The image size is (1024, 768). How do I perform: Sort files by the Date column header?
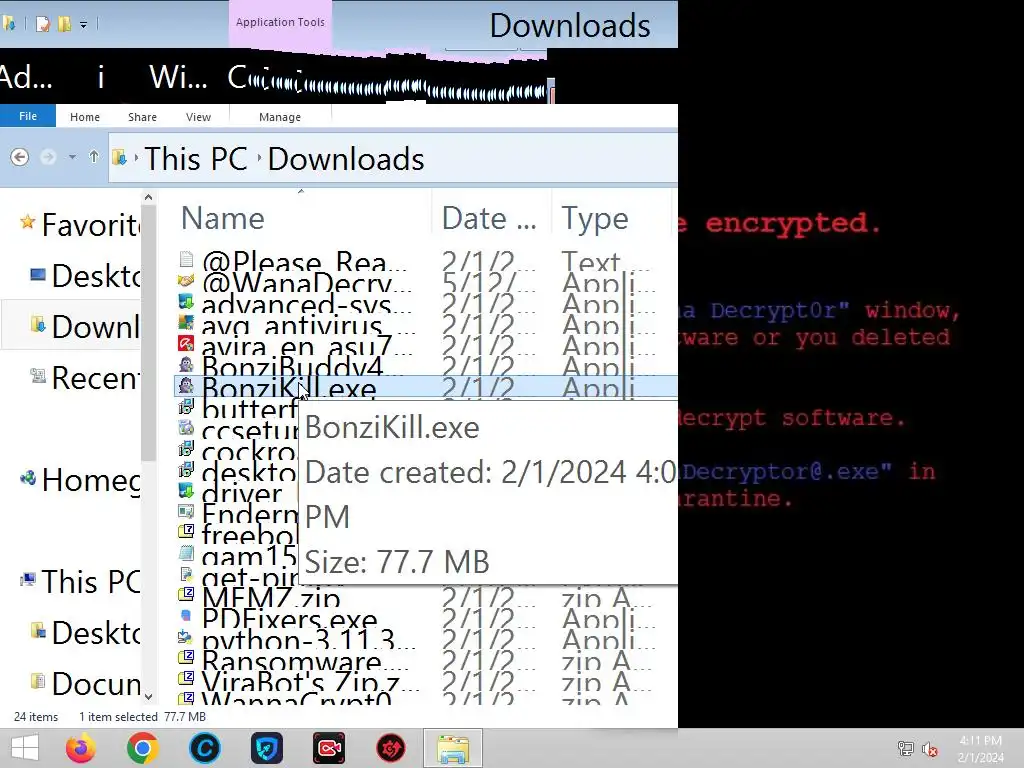pyautogui.click(x=488, y=219)
